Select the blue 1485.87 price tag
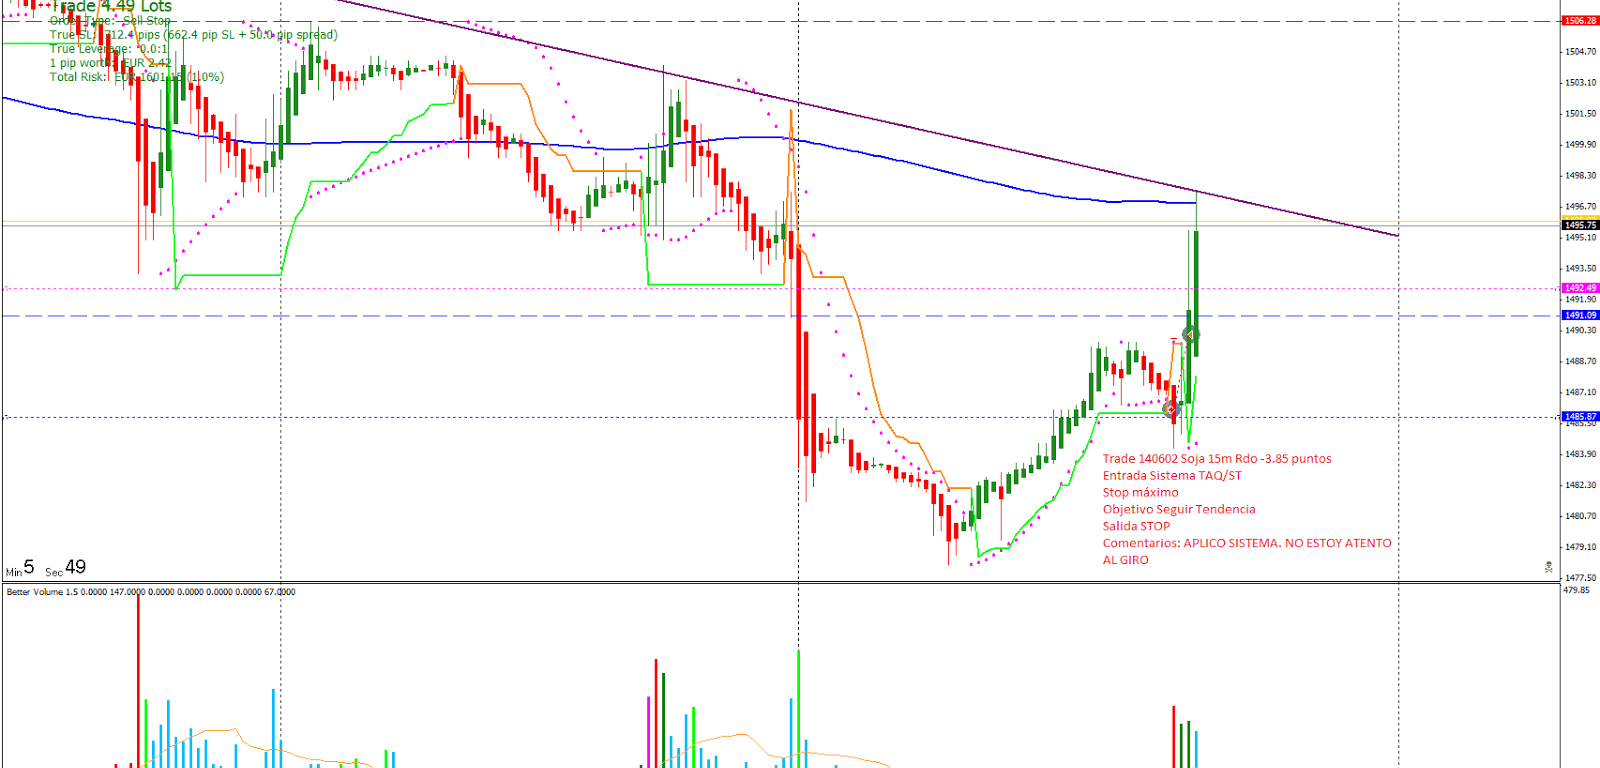 [x=1580, y=416]
